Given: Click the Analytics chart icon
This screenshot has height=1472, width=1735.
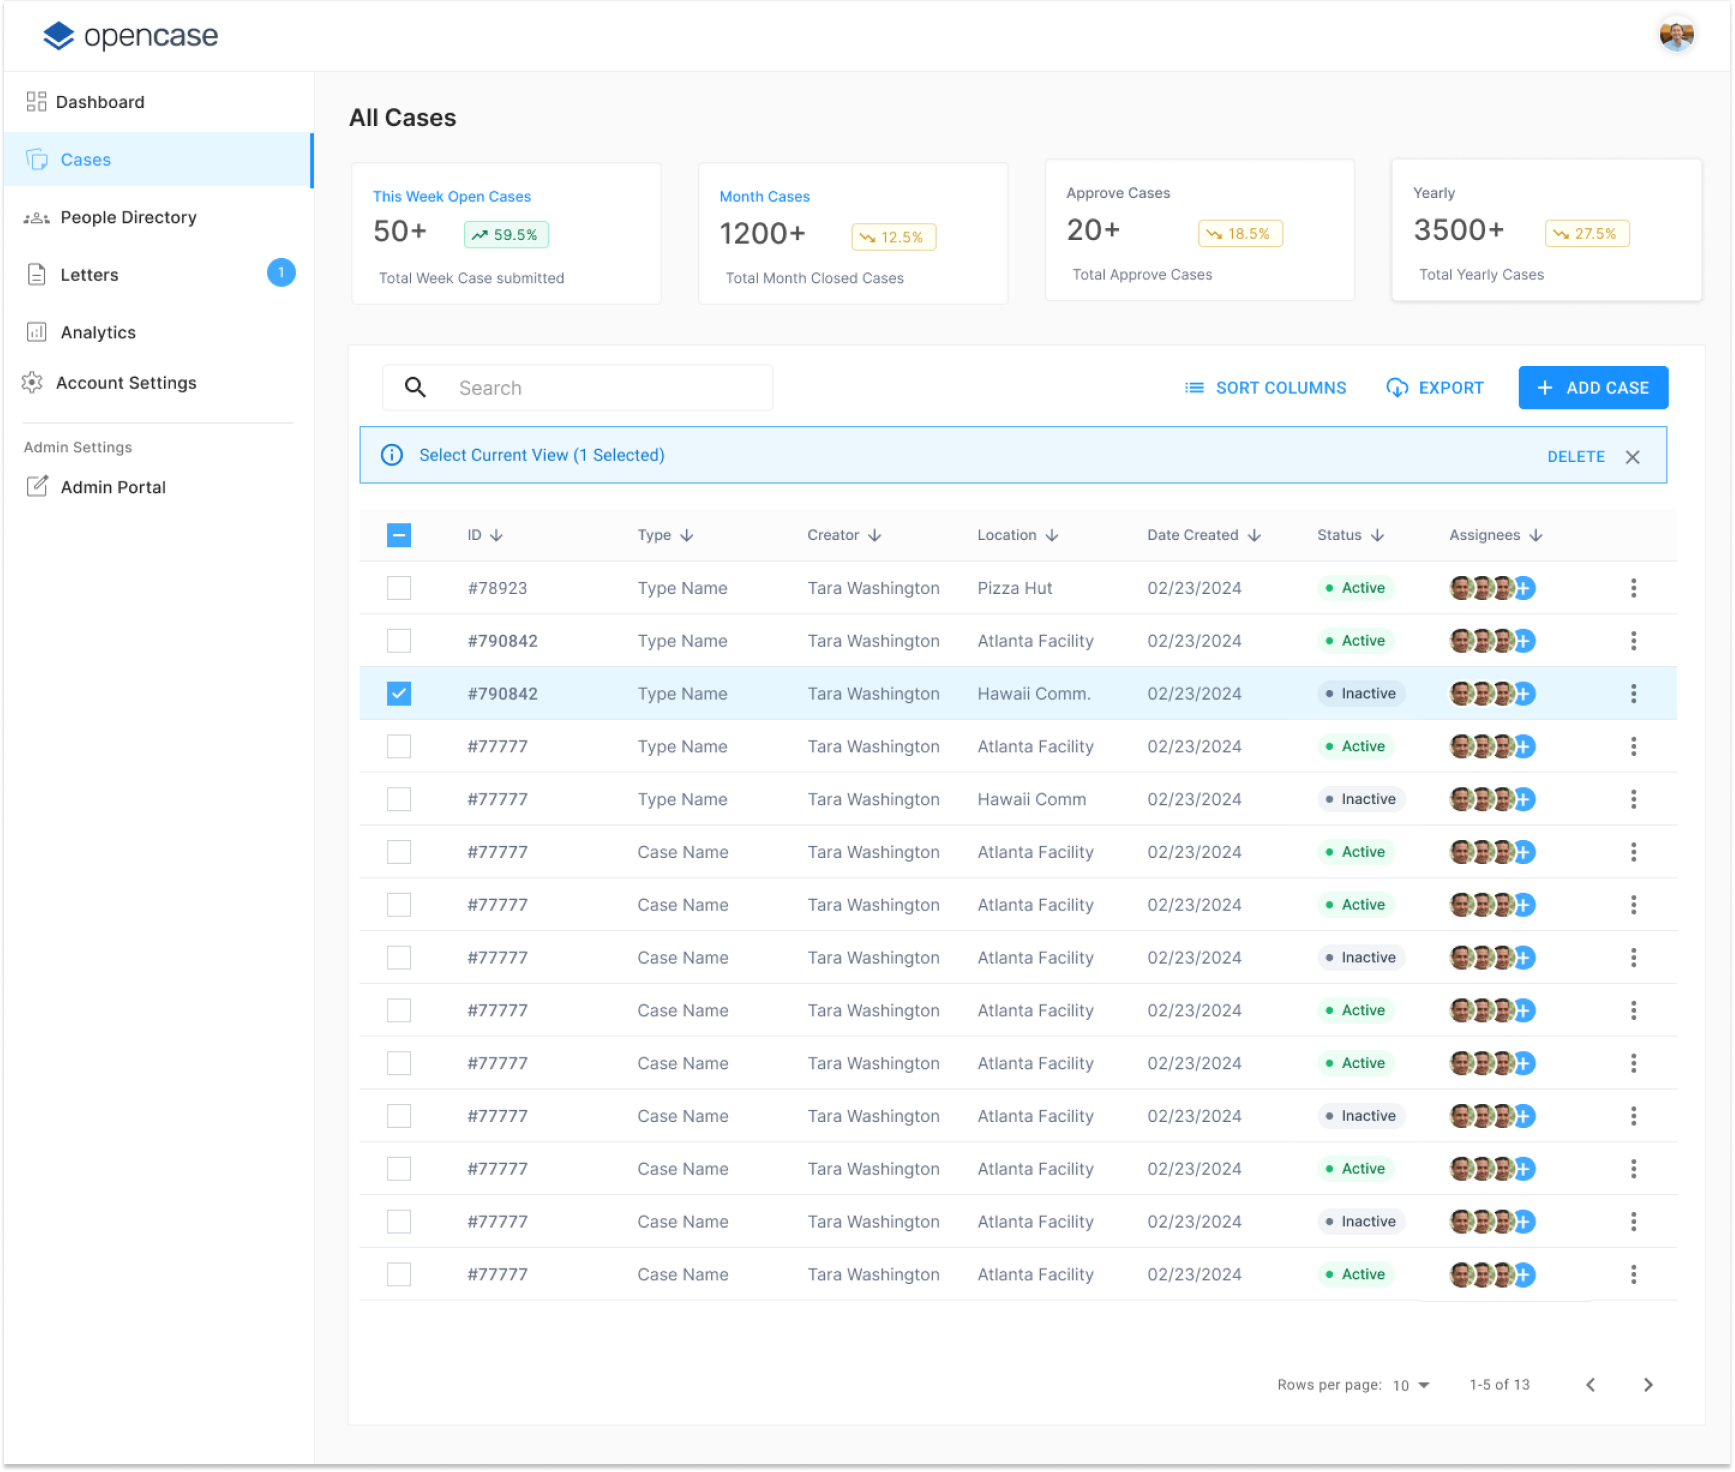Looking at the screenshot, I should [x=37, y=332].
